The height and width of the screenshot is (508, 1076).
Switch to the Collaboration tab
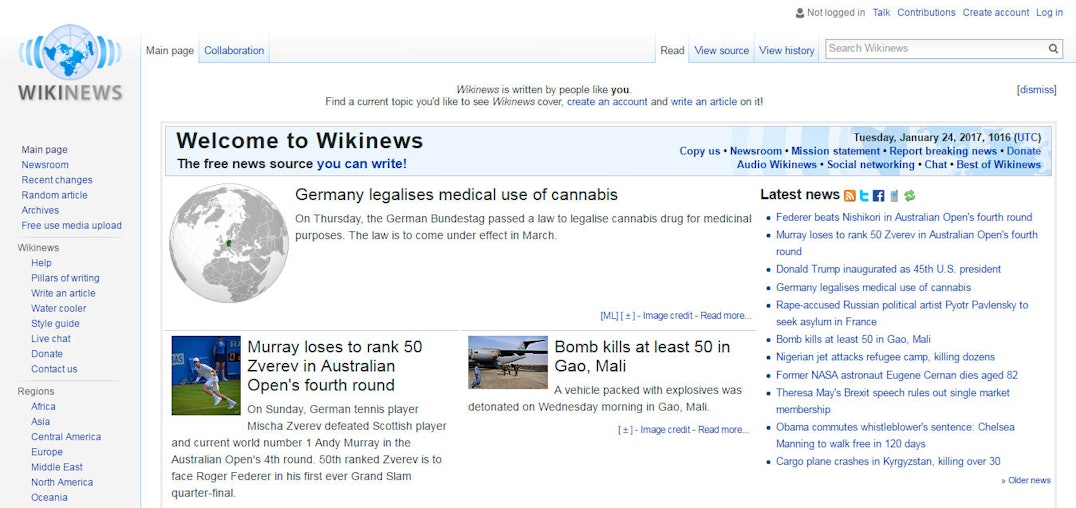point(234,50)
